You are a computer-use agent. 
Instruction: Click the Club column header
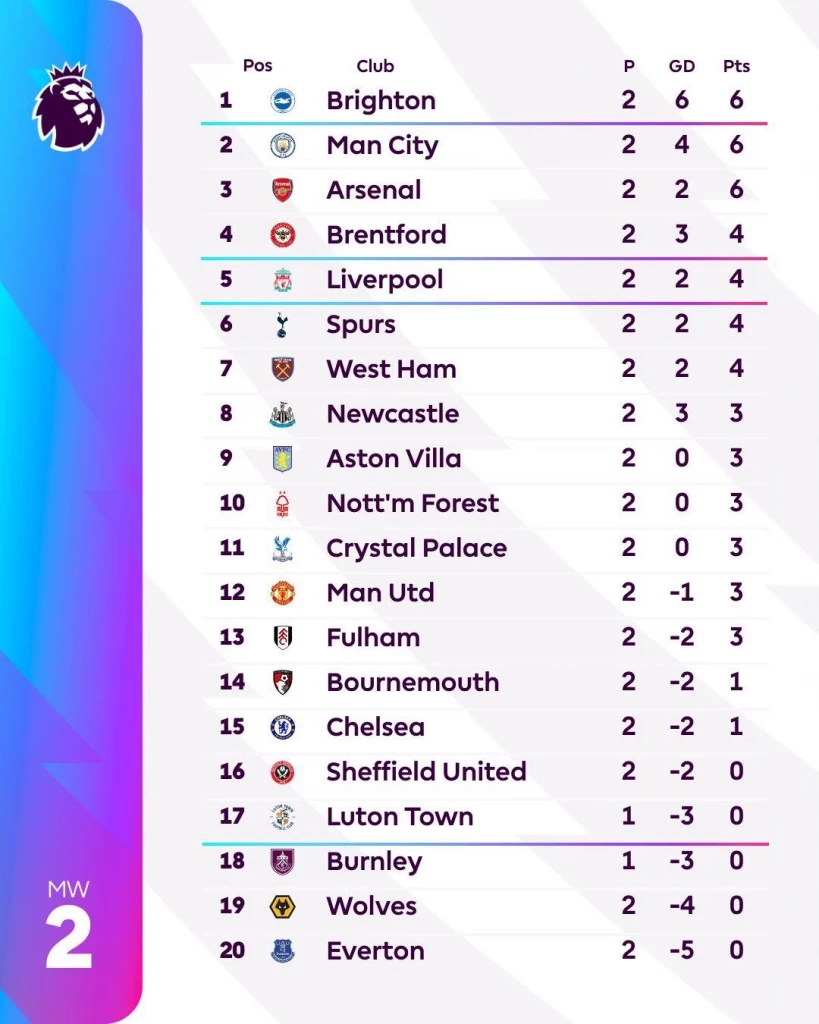pyautogui.click(x=375, y=67)
